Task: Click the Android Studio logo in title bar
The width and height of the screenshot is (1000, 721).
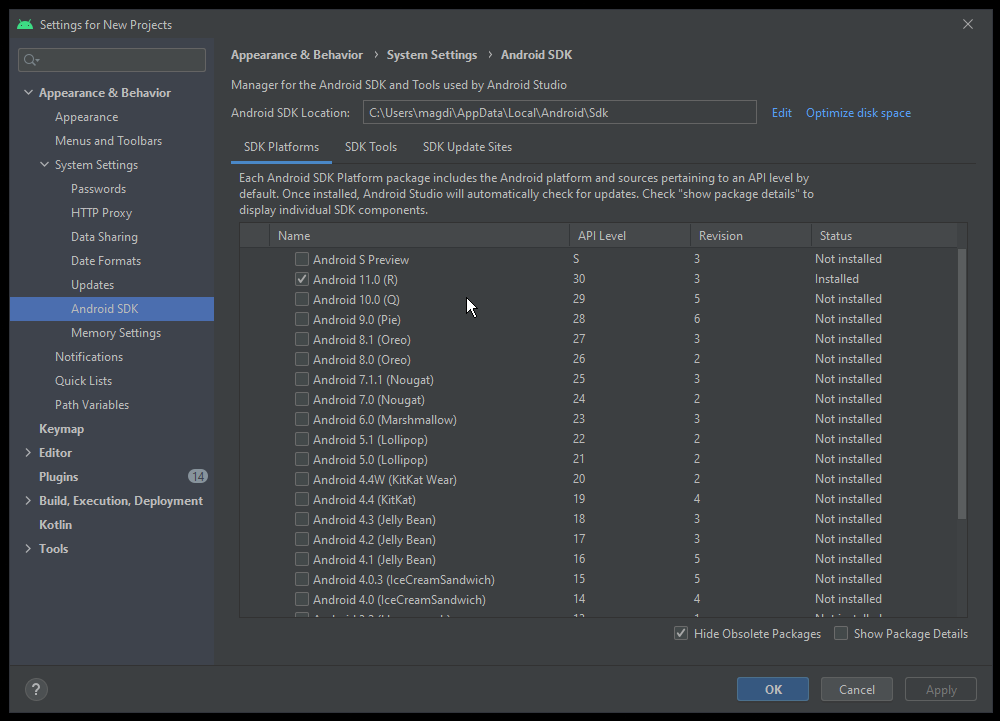Action: coord(25,24)
